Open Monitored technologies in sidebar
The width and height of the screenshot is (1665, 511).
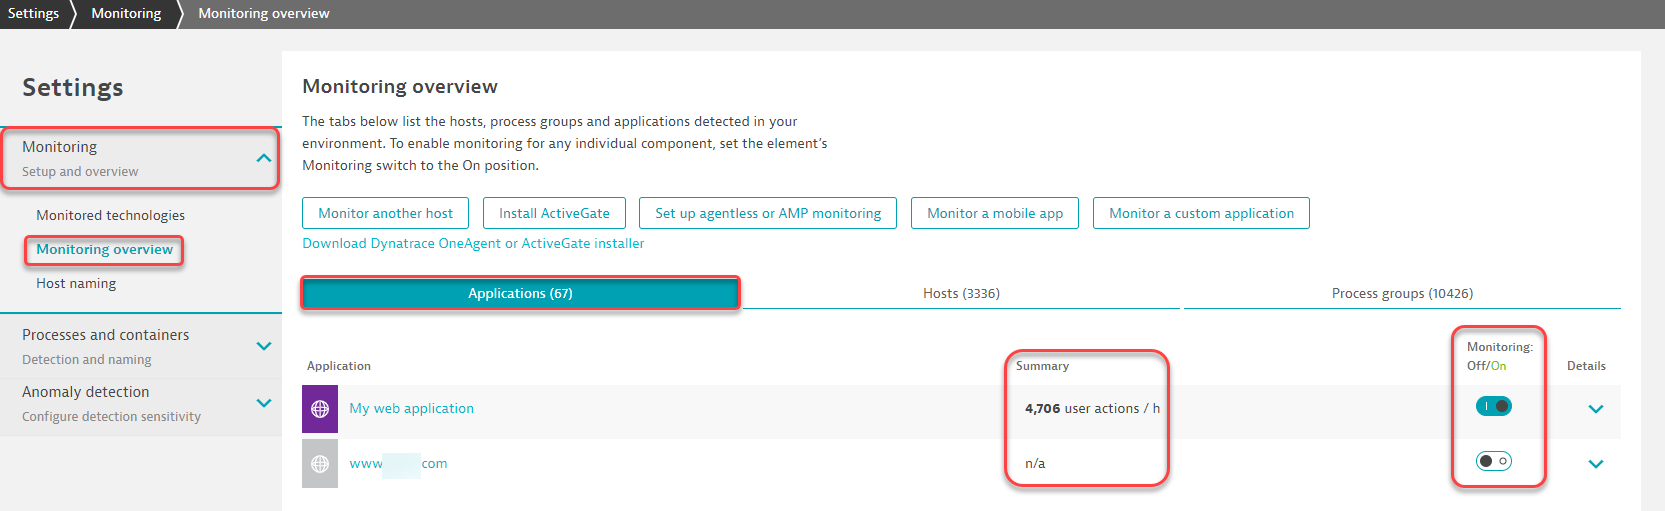(110, 215)
